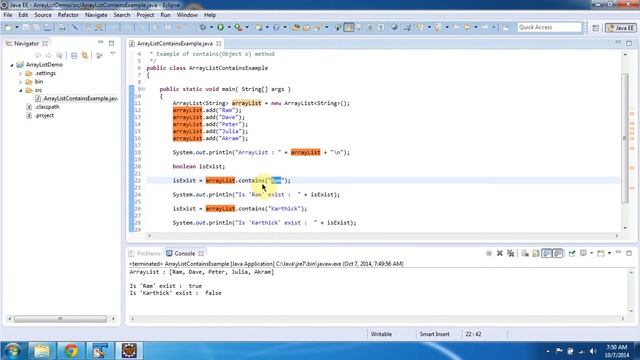Click the Smart Insert status bar entry
The image size is (640, 360).
434,334
